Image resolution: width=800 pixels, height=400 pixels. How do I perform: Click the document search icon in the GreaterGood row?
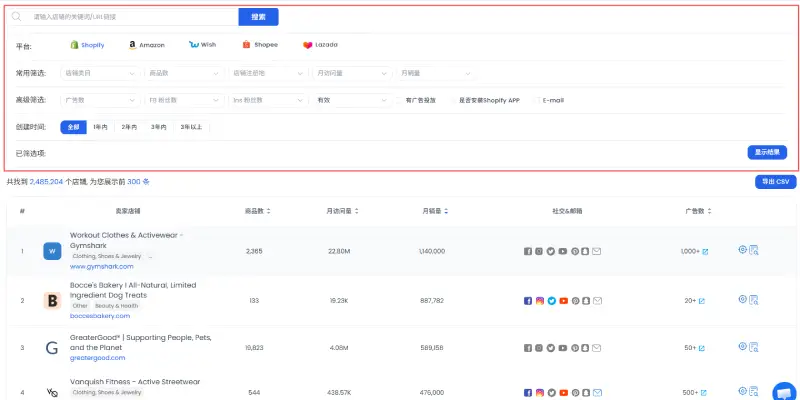pyautogui.click(x=754, y=347)
